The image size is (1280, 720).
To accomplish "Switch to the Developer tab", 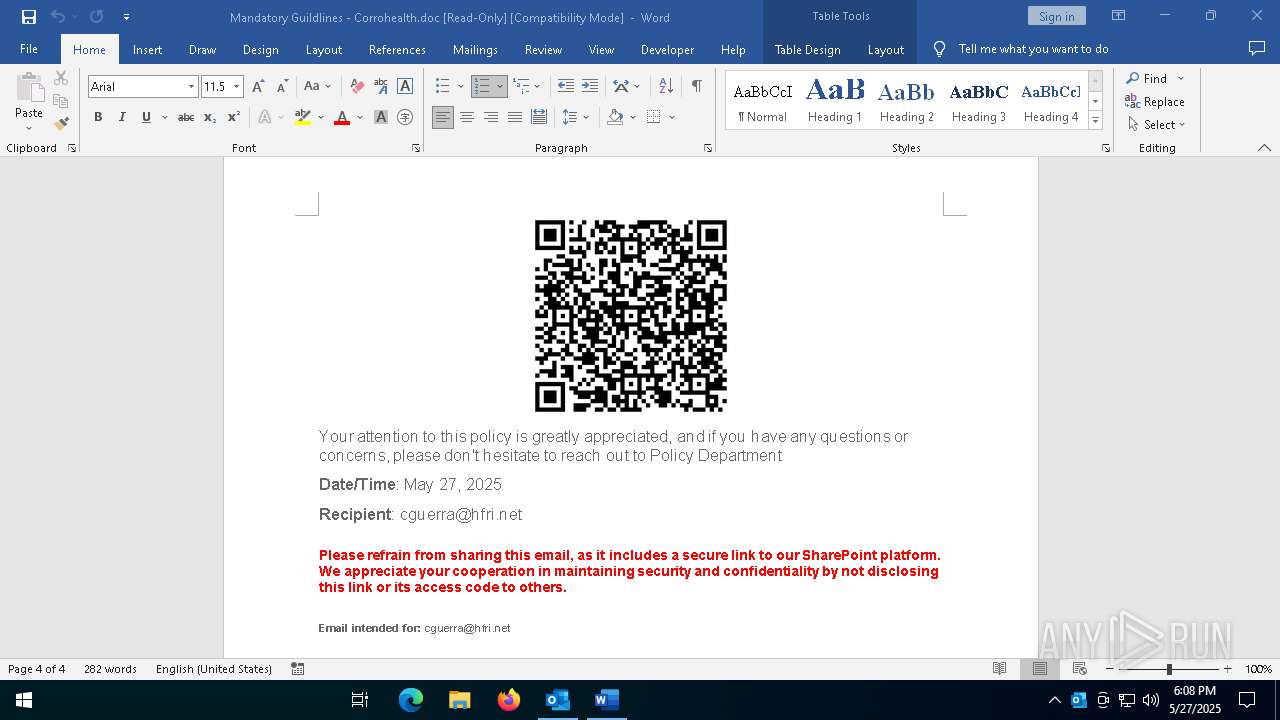I will pyautogui.click(x=667, y=49).
